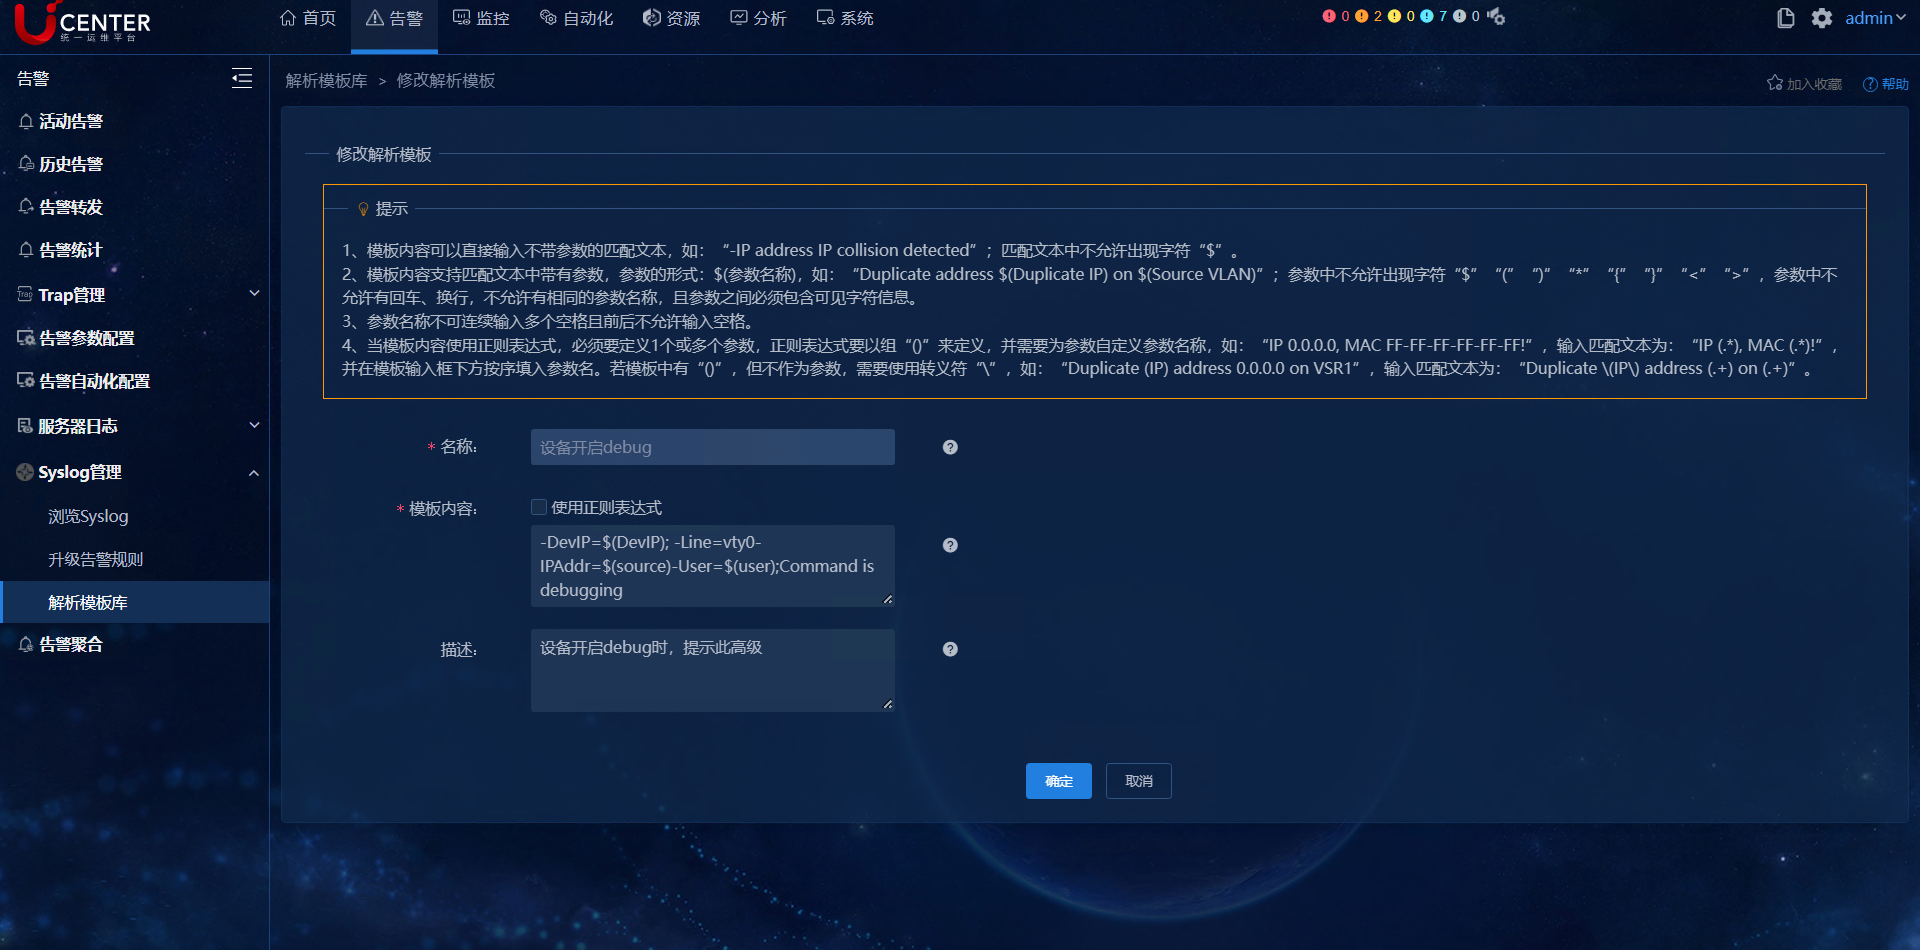Open 告警参数配置 via its config icon

click(x=26, y=338)
